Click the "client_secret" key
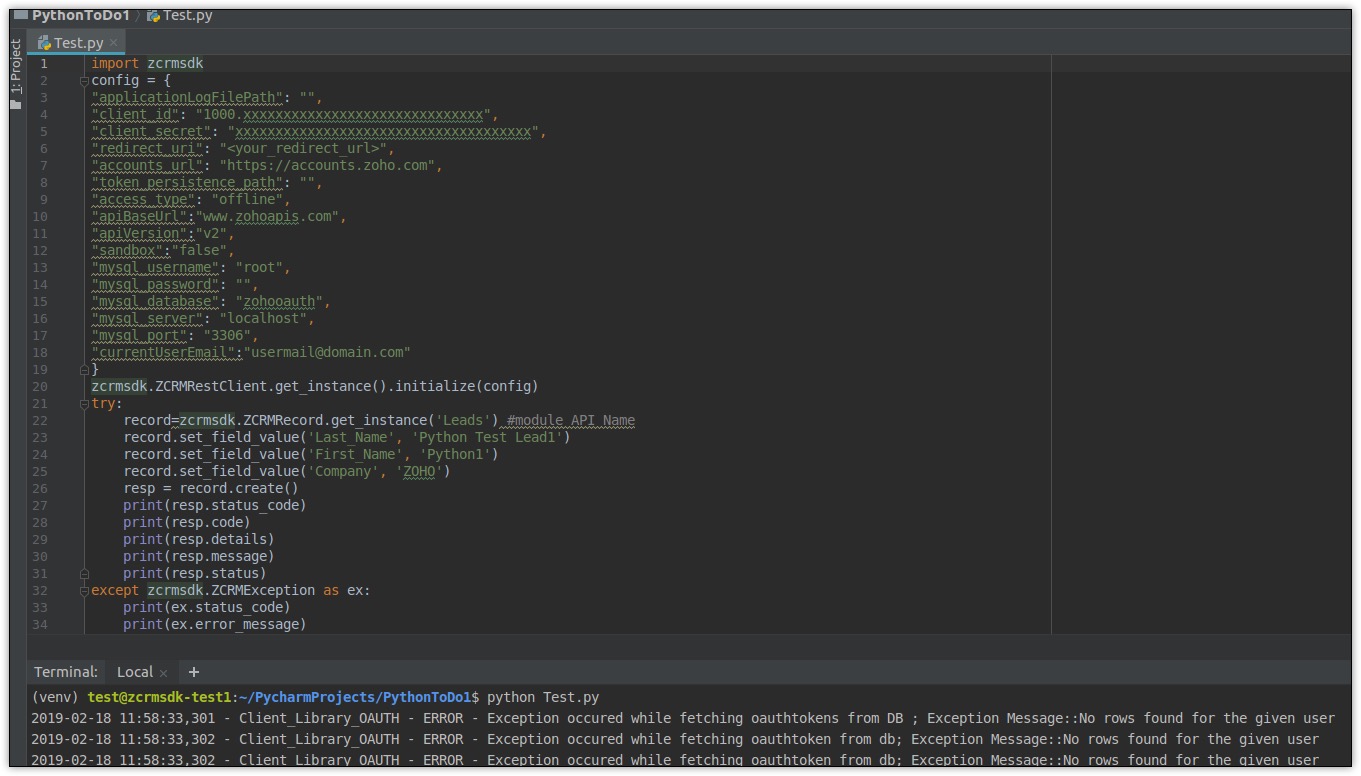 pyautogui.click(x=151, y=131)
